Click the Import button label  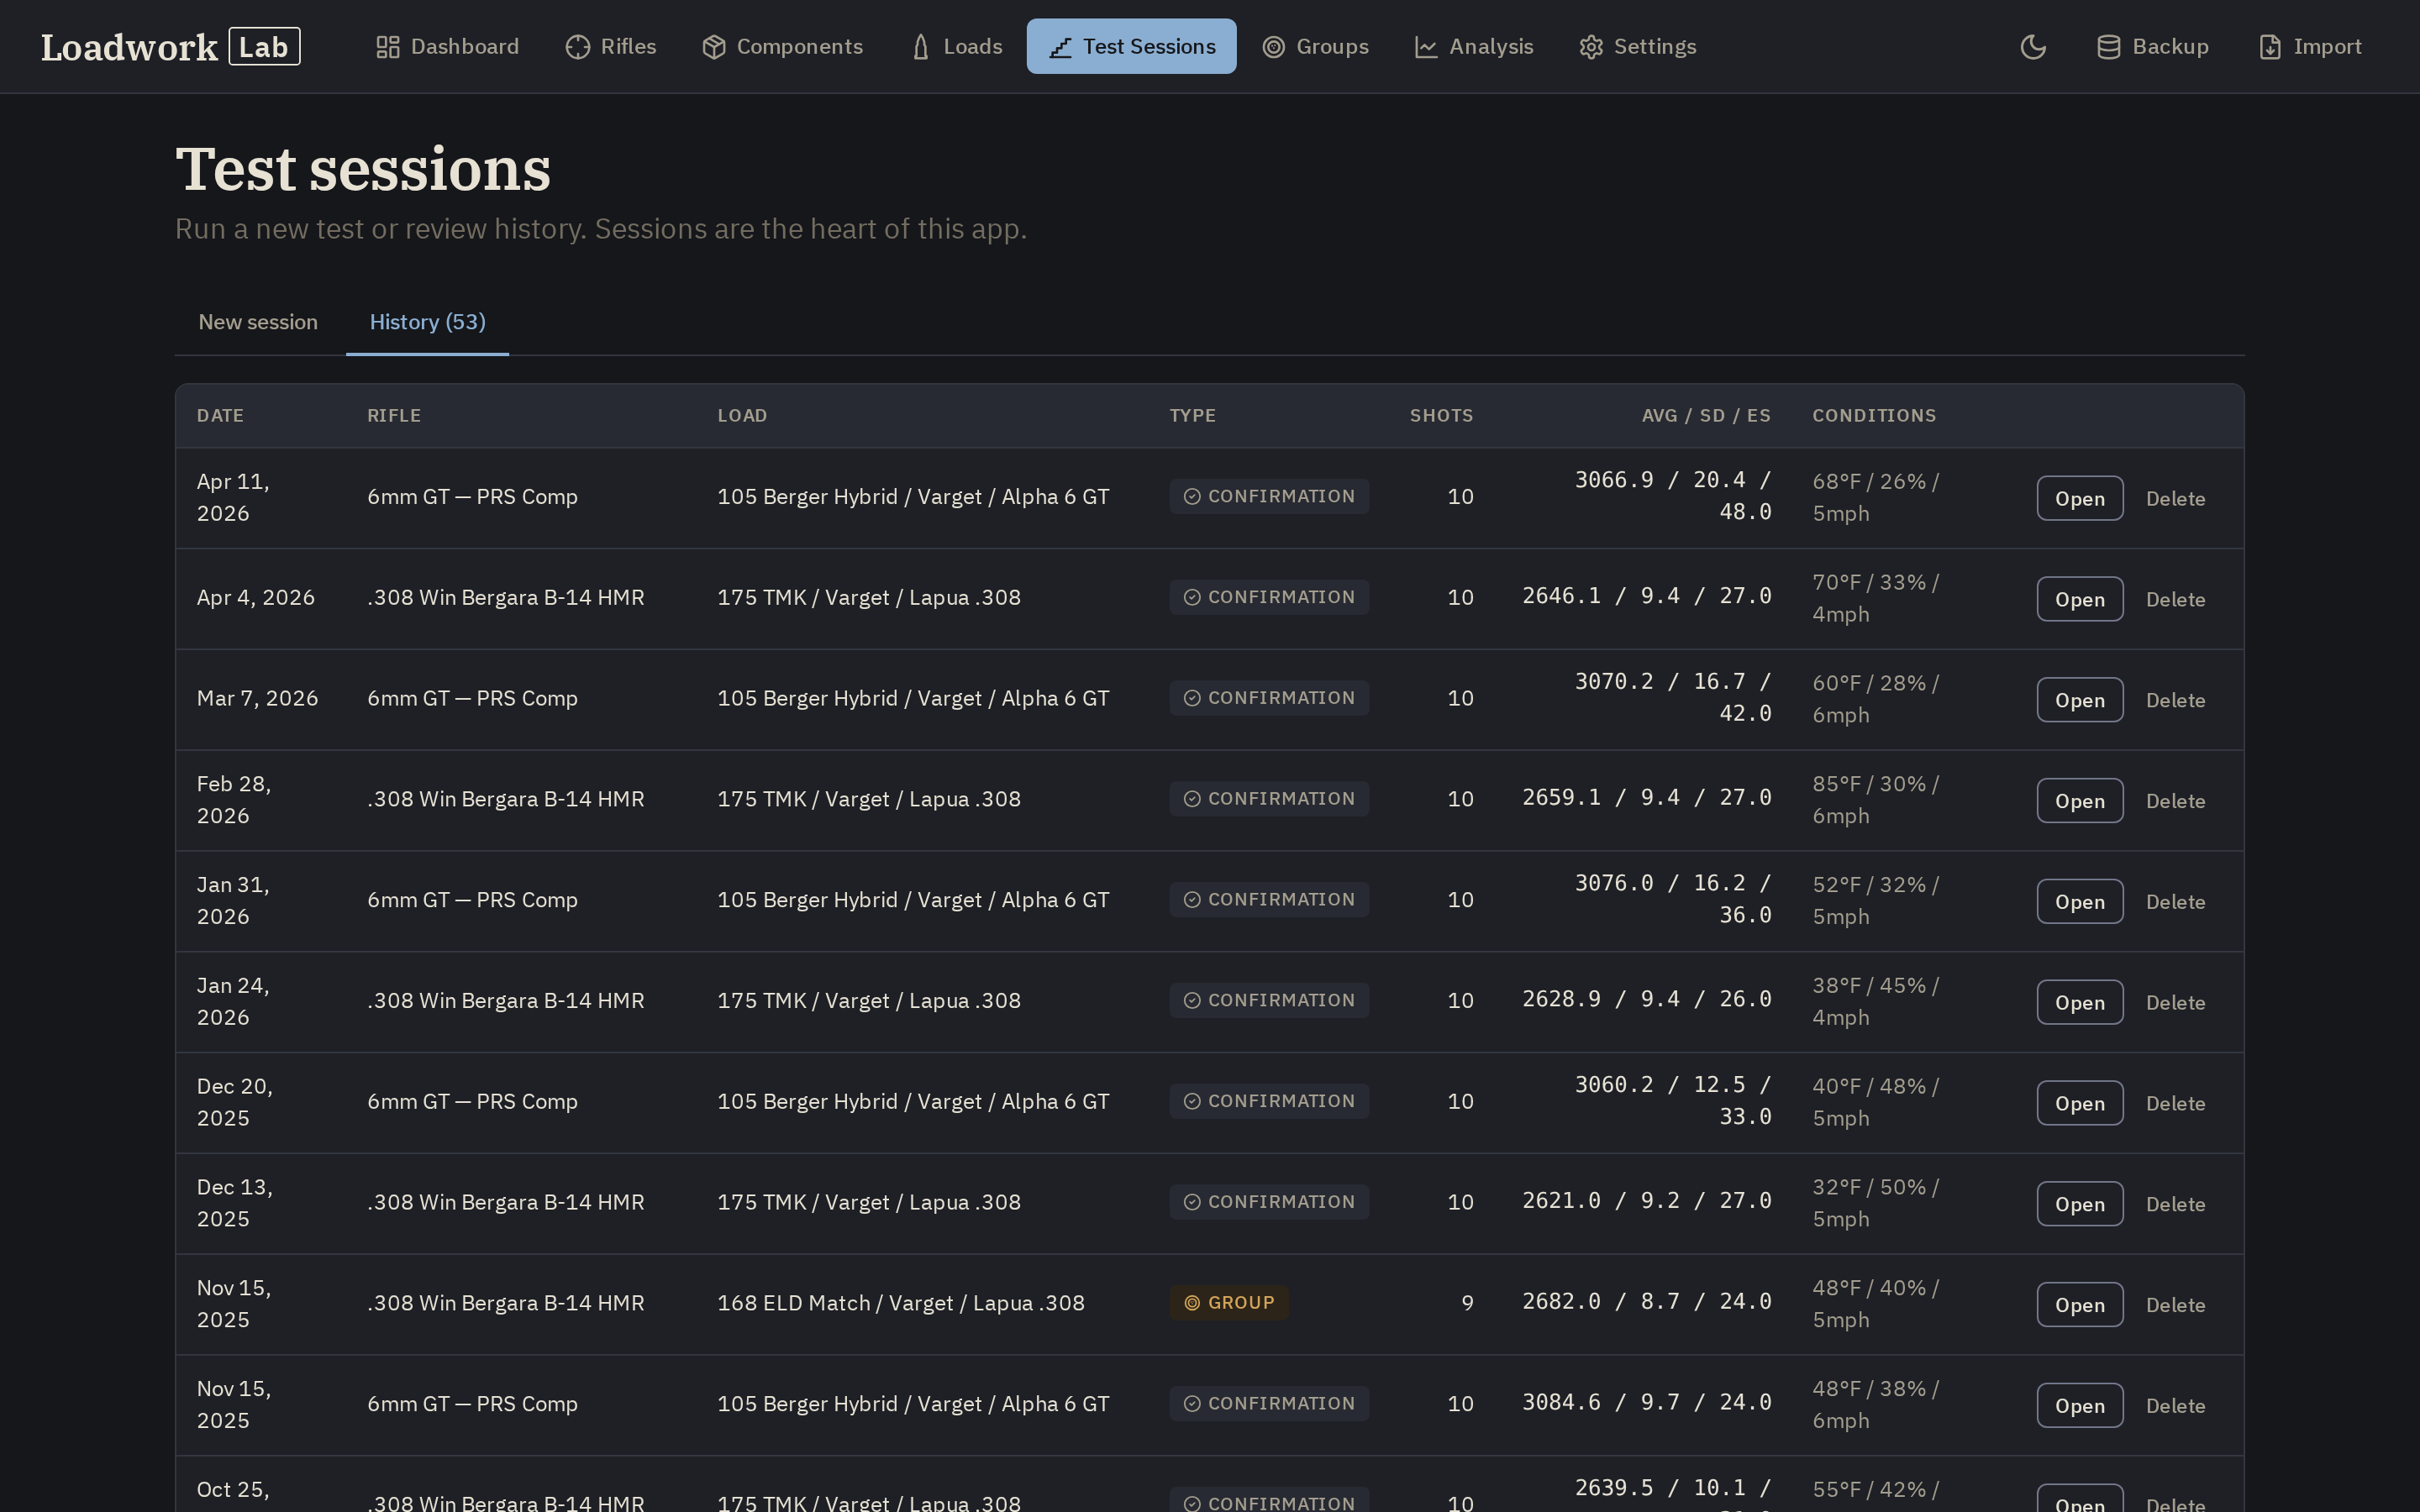tap(2327, 47)
